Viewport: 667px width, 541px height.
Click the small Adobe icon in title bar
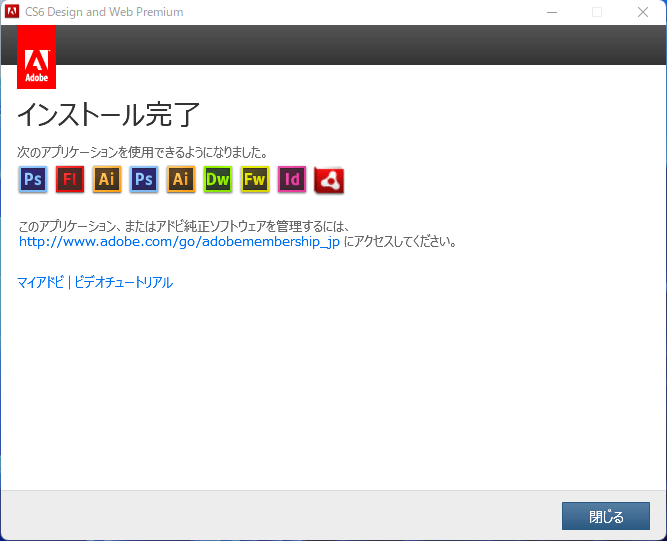(12, 11)
